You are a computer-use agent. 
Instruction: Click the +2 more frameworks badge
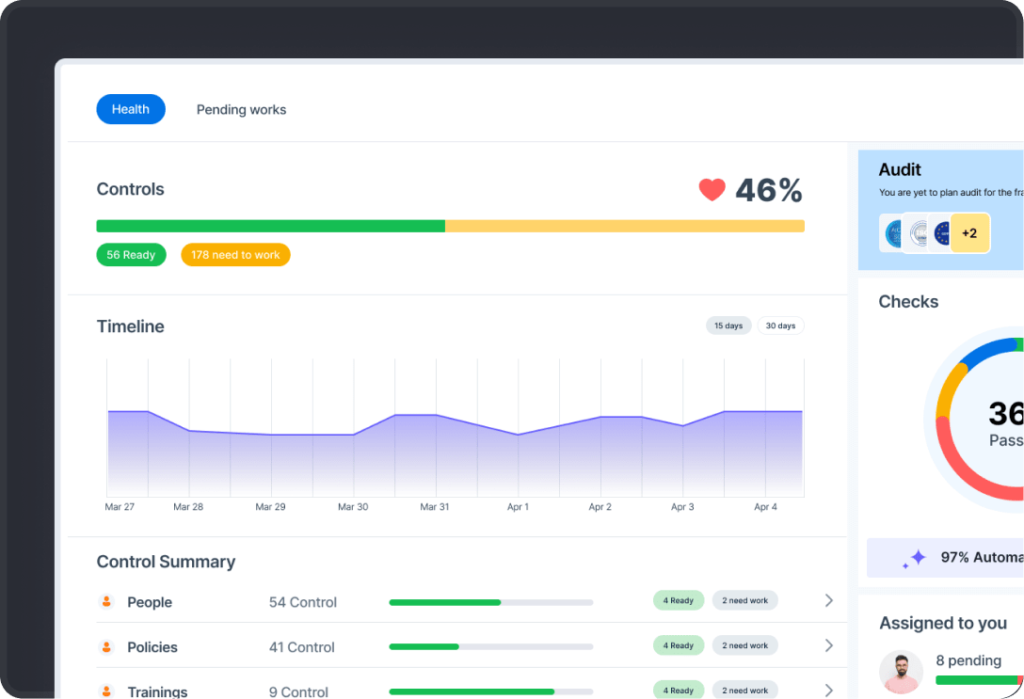[x=969, y=233]
